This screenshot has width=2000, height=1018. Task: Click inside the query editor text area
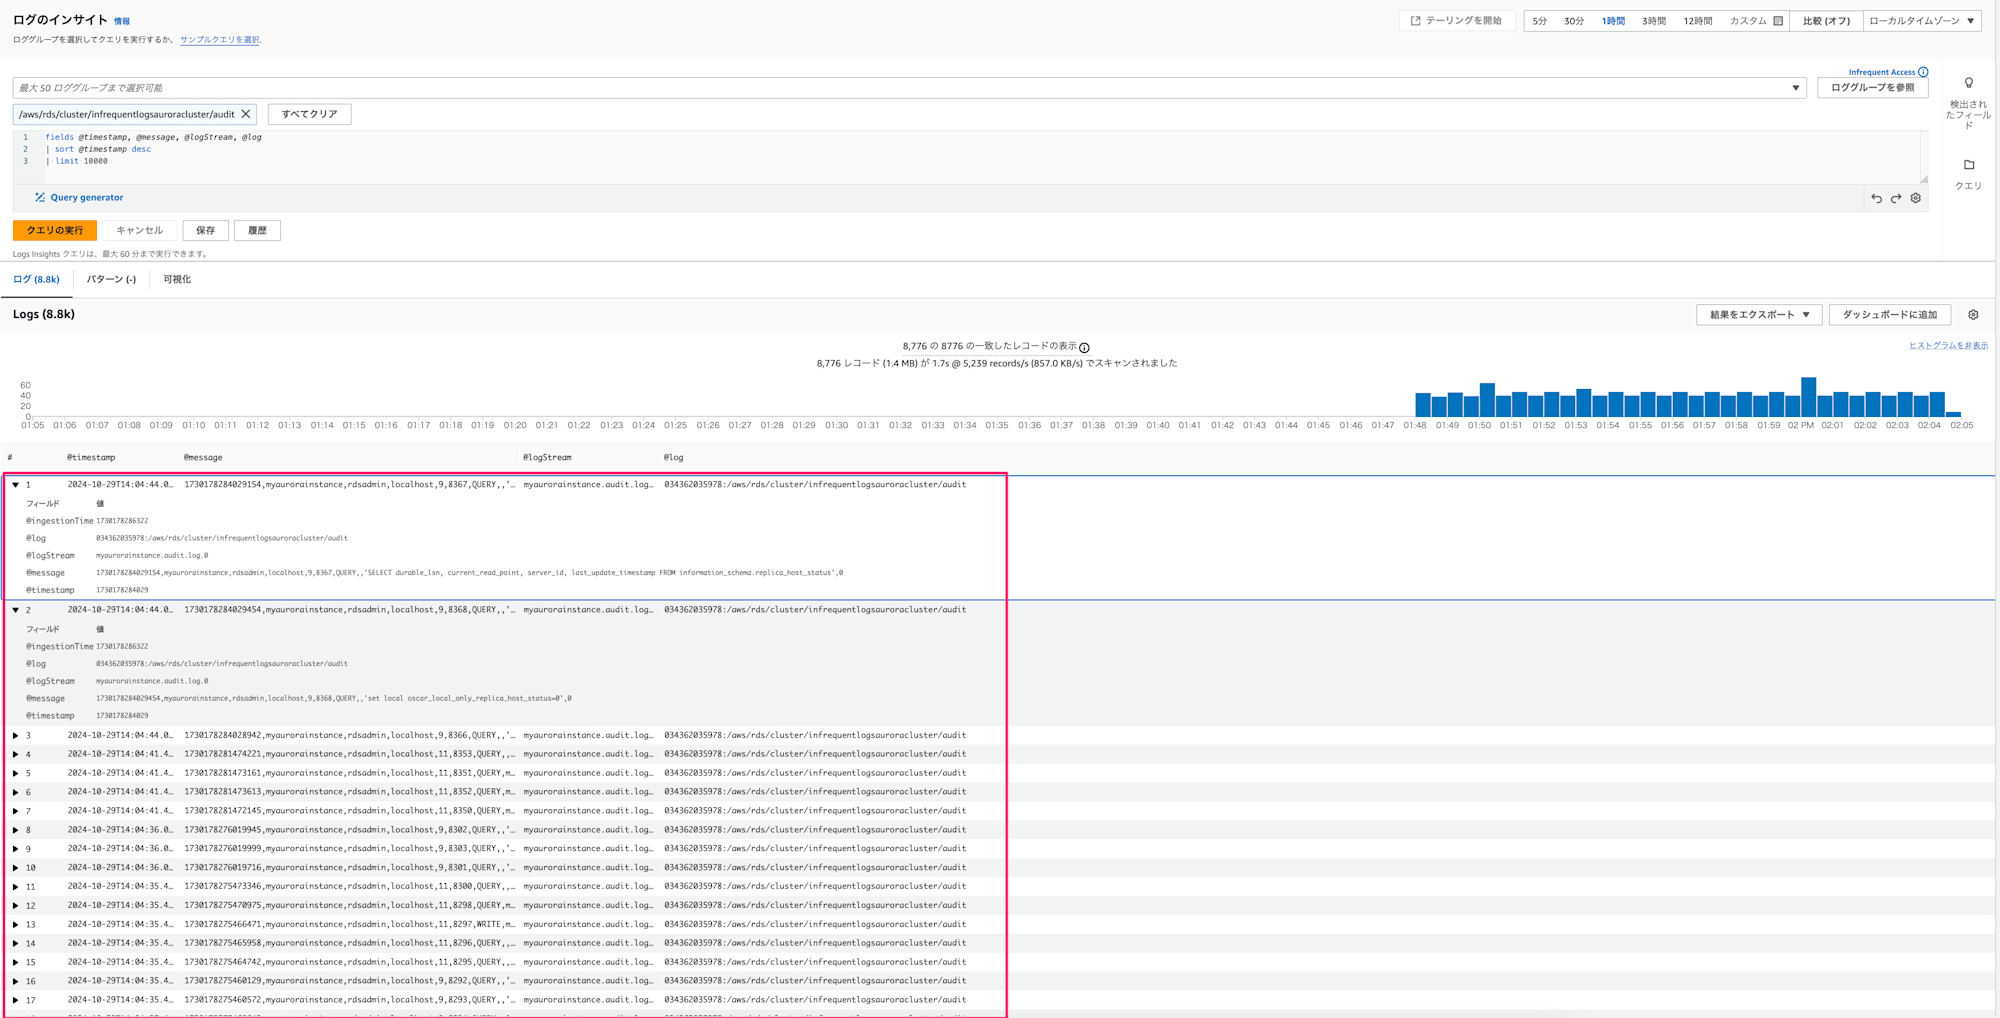tap(980, 157)
